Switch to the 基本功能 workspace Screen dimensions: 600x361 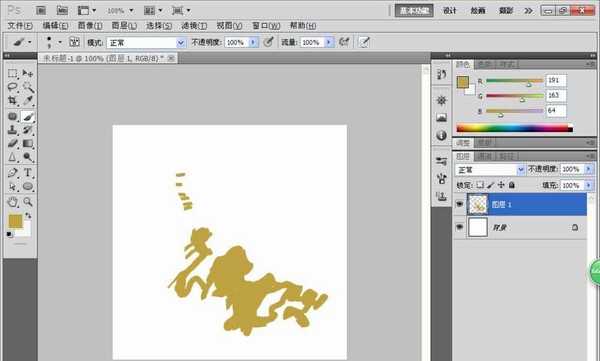tap(414, 11)
